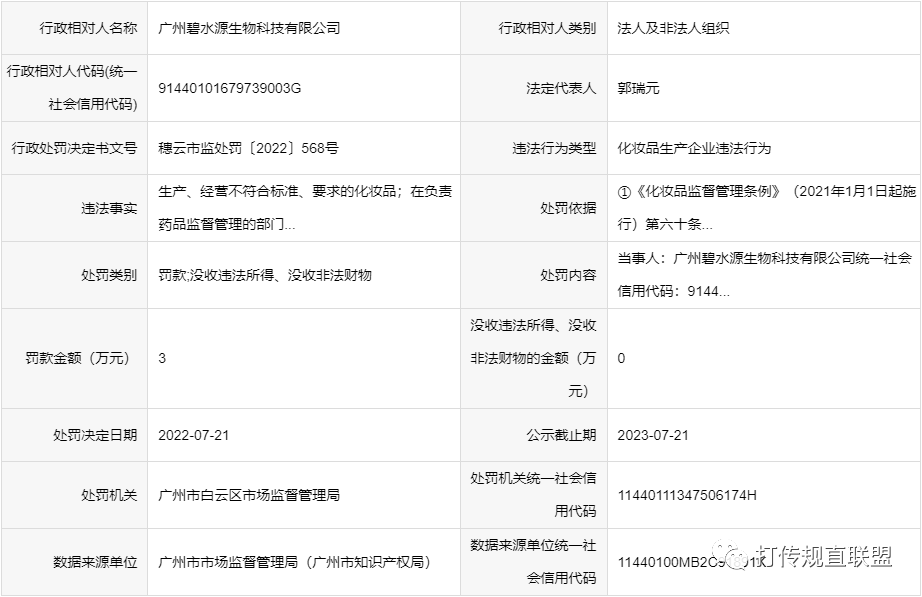Select the 处罚机关统一社会信用代码 label
This screenshot has height=597, width=922.
click(x=533, y=495)
